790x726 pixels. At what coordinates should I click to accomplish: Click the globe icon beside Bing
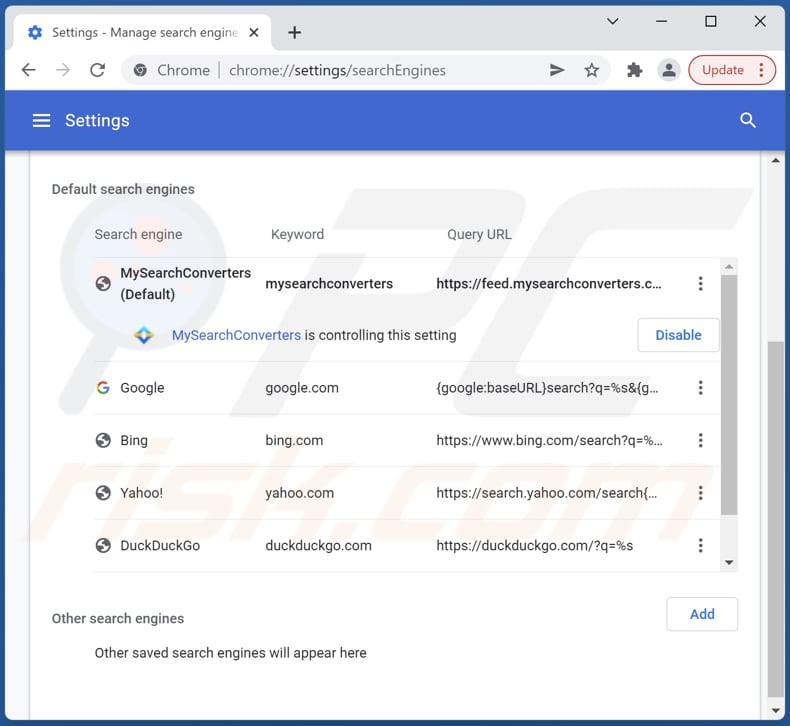tap(103, 440)
